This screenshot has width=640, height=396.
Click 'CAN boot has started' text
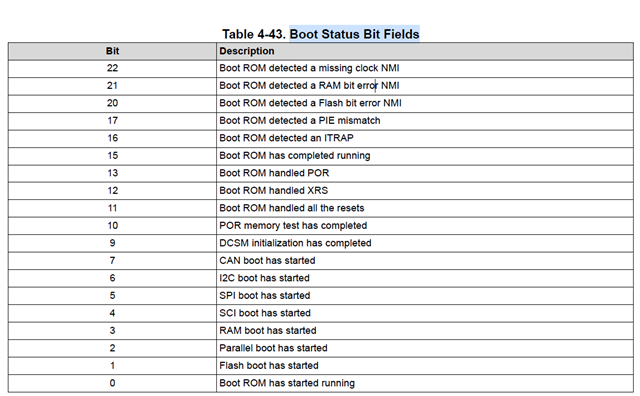(267, 260)
